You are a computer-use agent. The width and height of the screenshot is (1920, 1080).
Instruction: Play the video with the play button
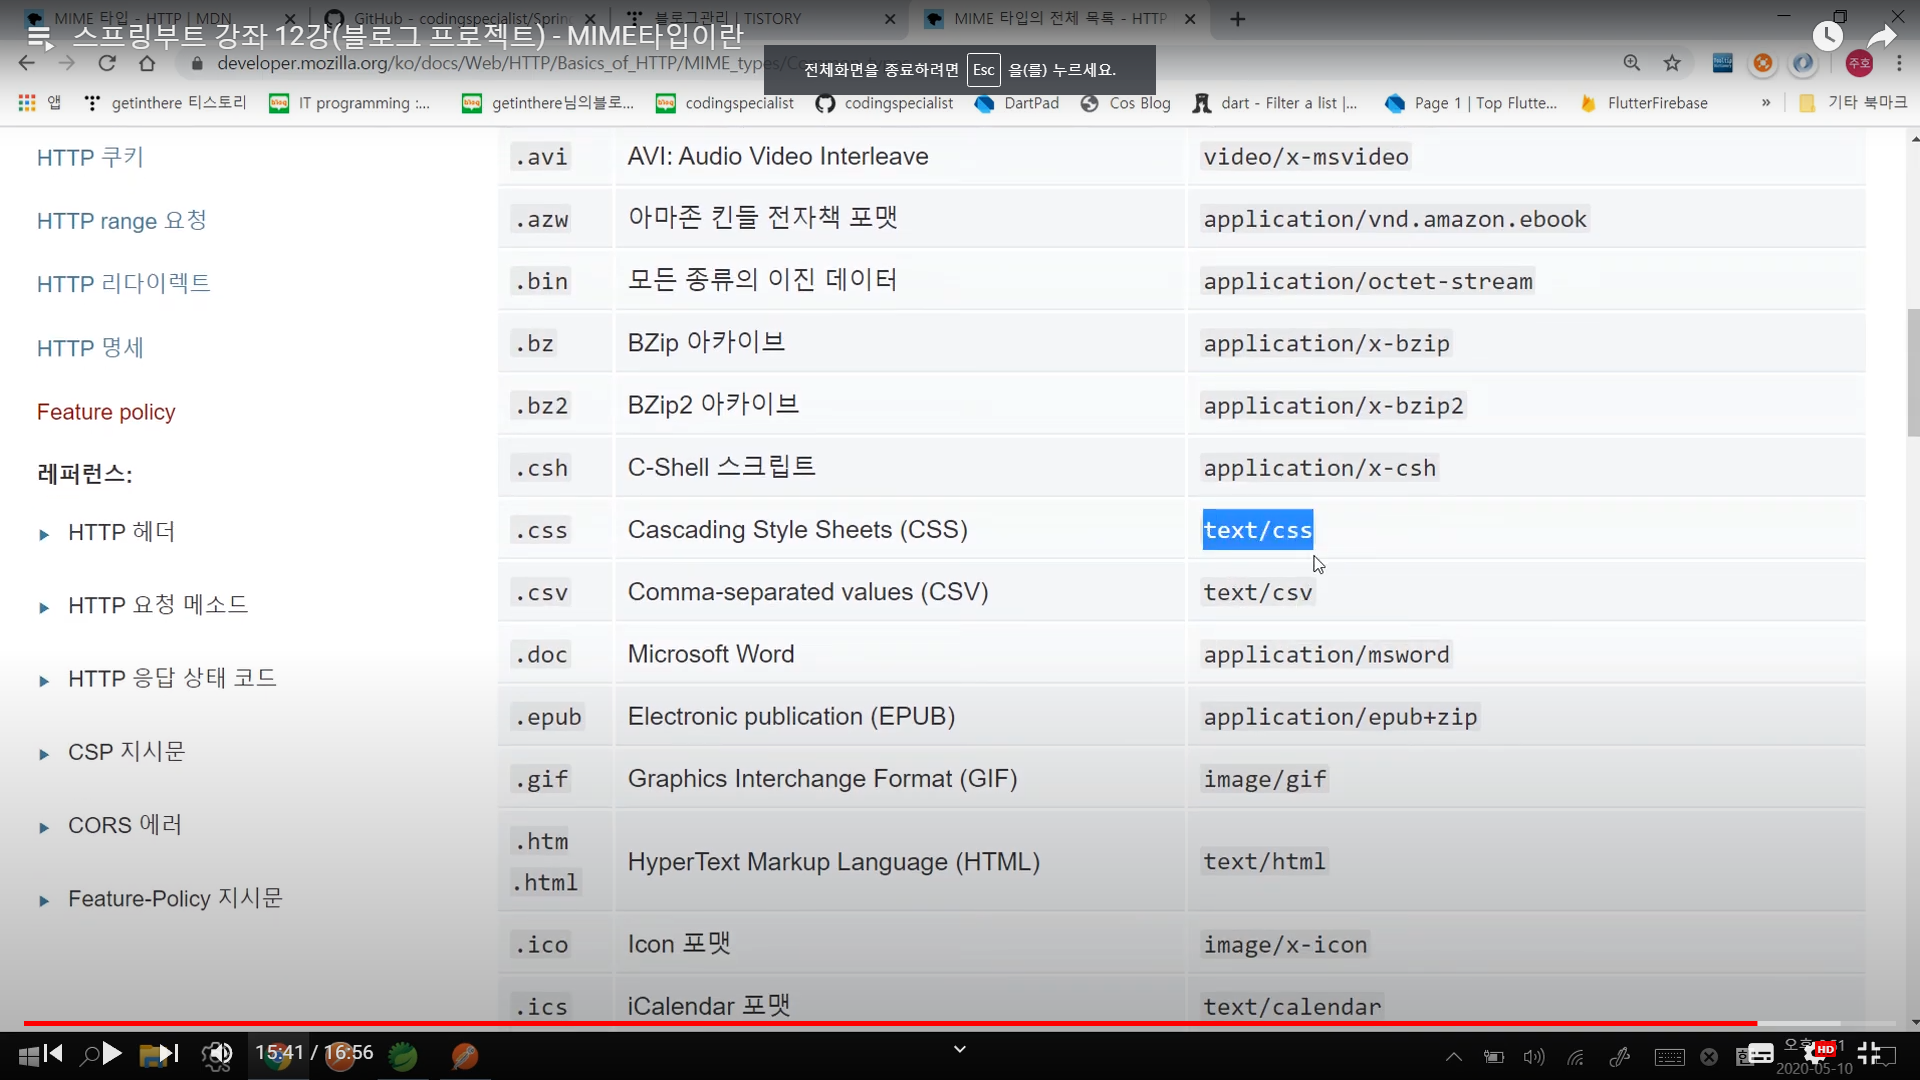coord(112,1053)
